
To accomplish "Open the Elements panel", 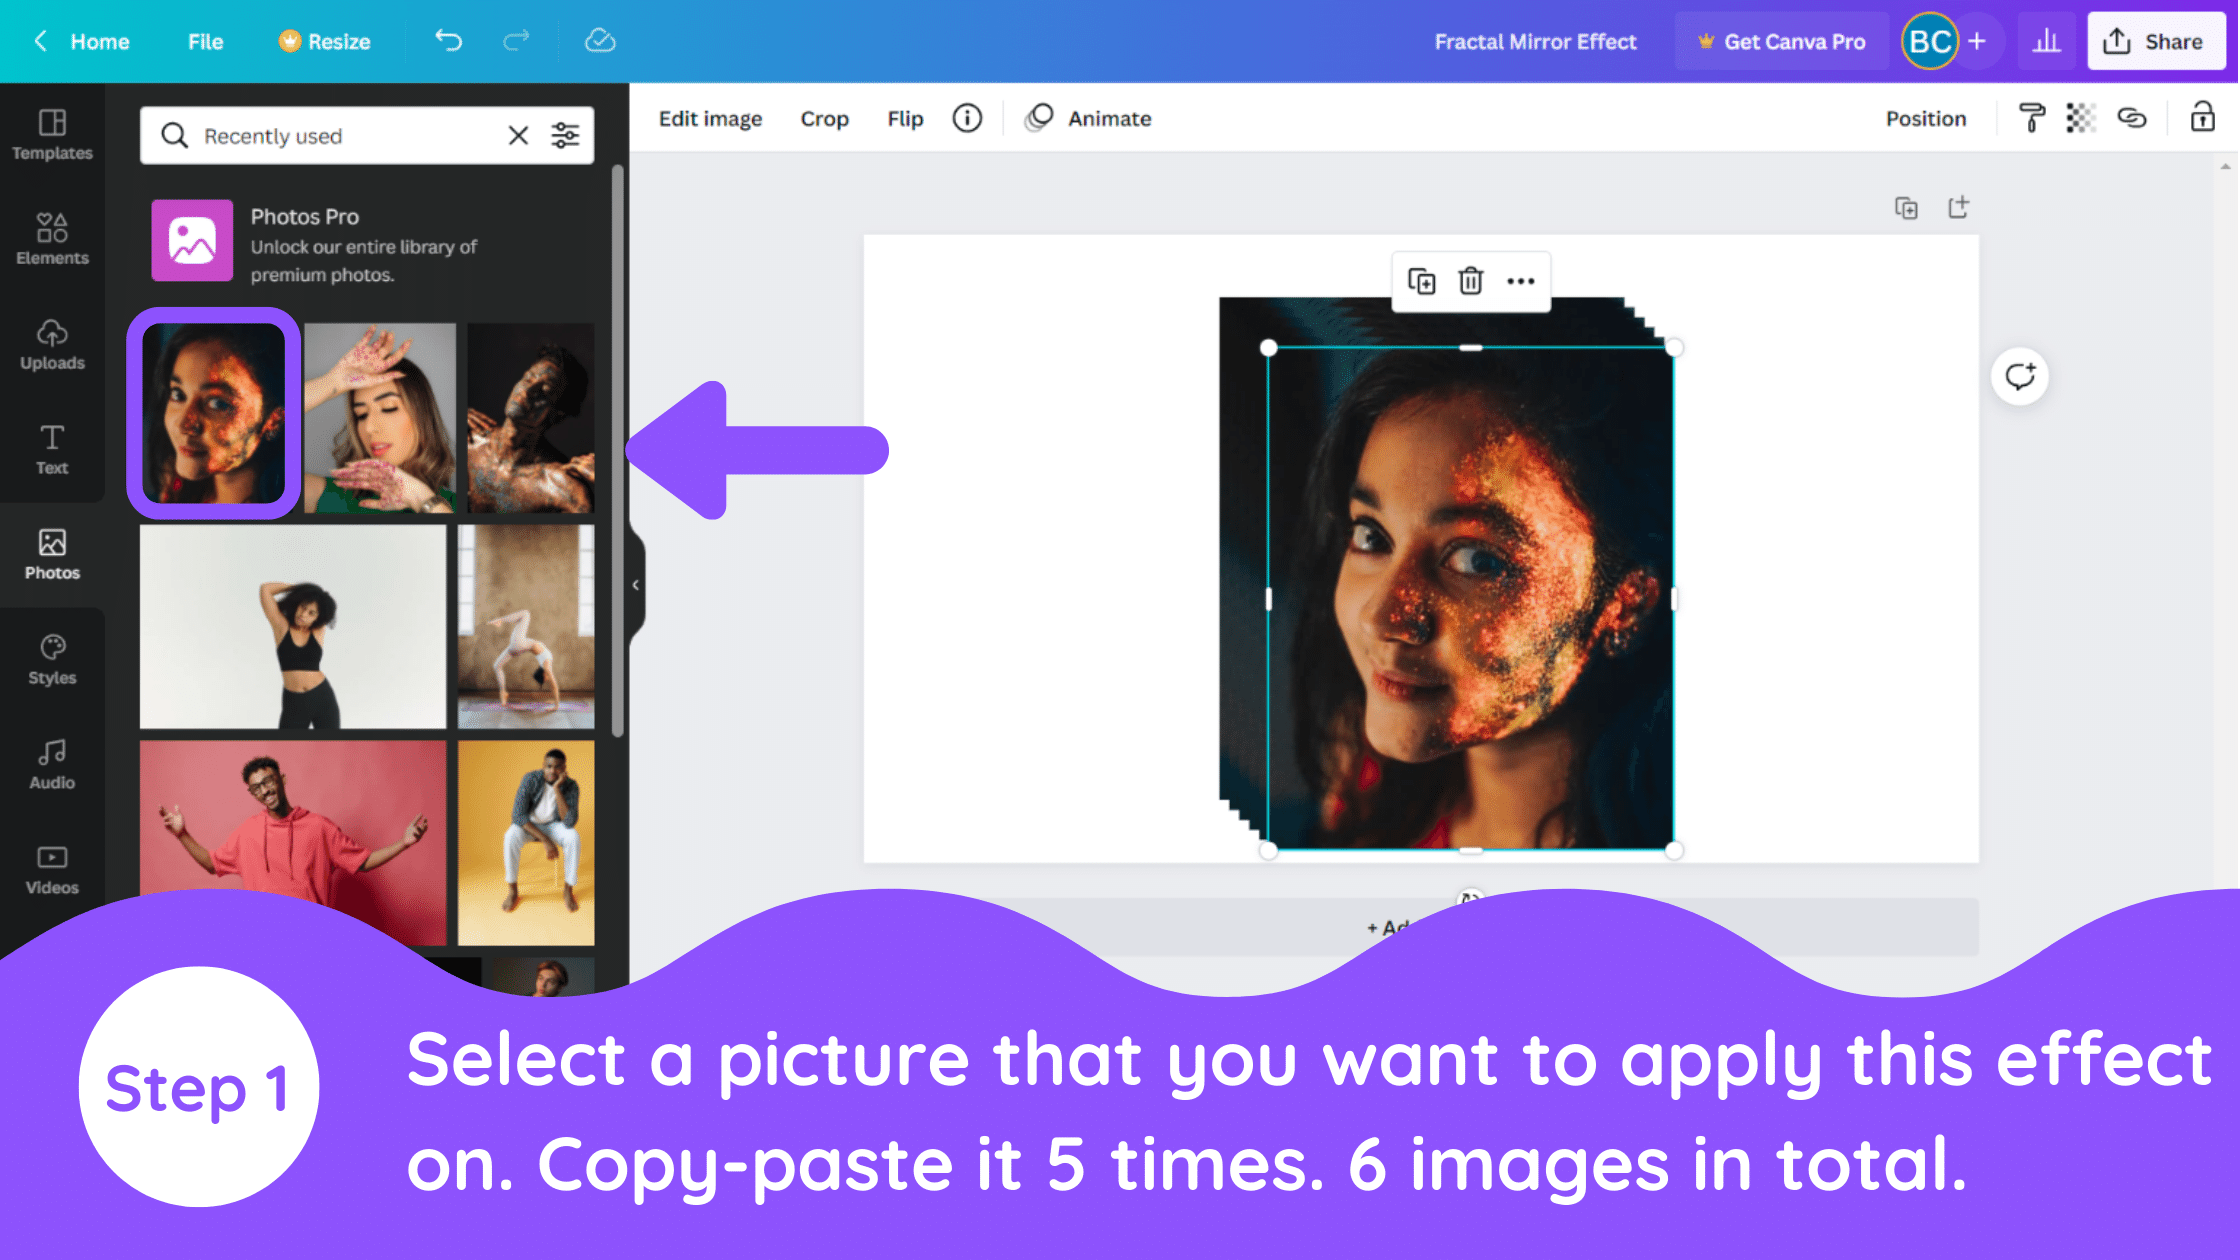I will 52,239.
